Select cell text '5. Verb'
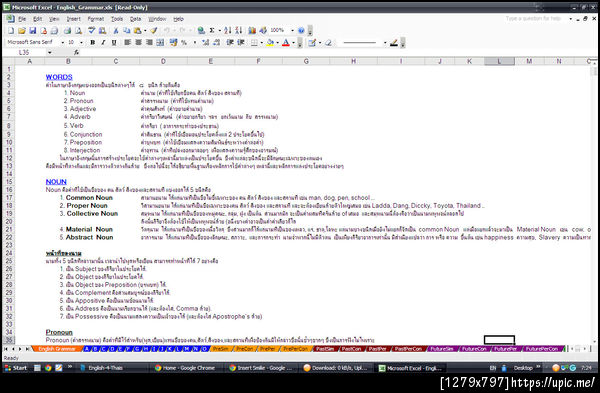Viewport: 600px width, 393px height. (73, 126)
